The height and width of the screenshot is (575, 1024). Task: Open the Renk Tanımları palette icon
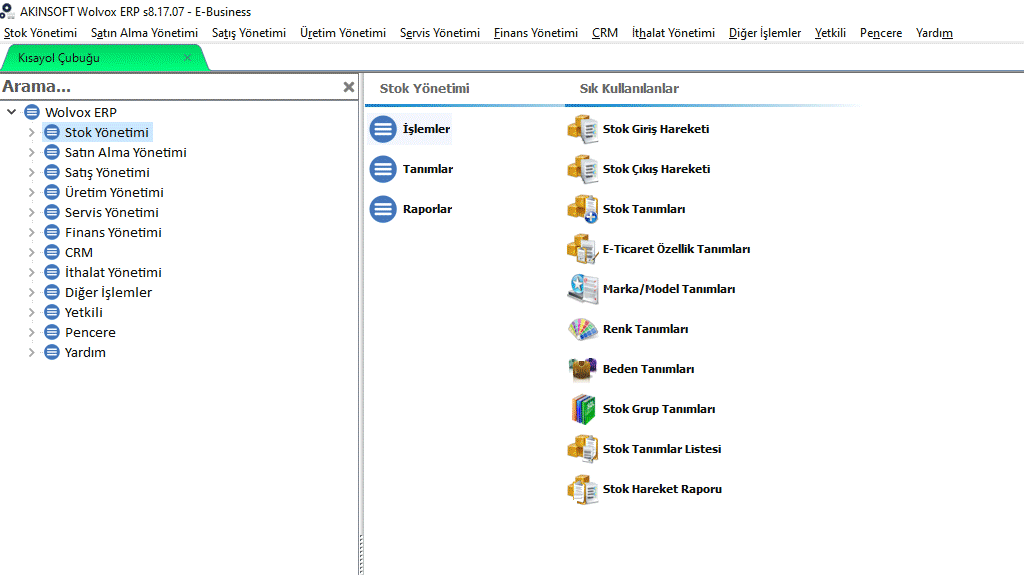pyautogui.click(x=583, y=329)
